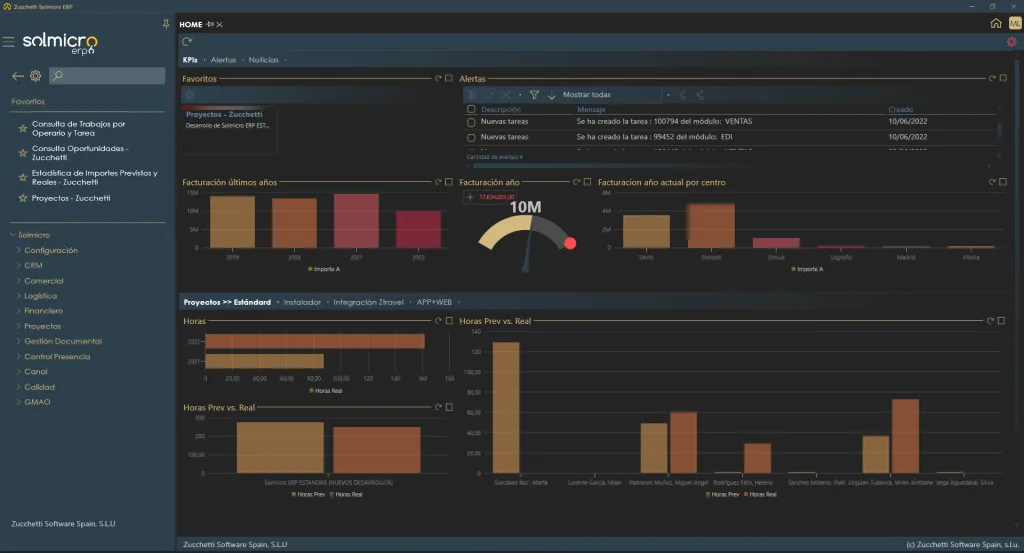The width and height of the screenshot is (1024, 553).
Task: Expand the Gestión Documental node
Action: click(19, 341)
